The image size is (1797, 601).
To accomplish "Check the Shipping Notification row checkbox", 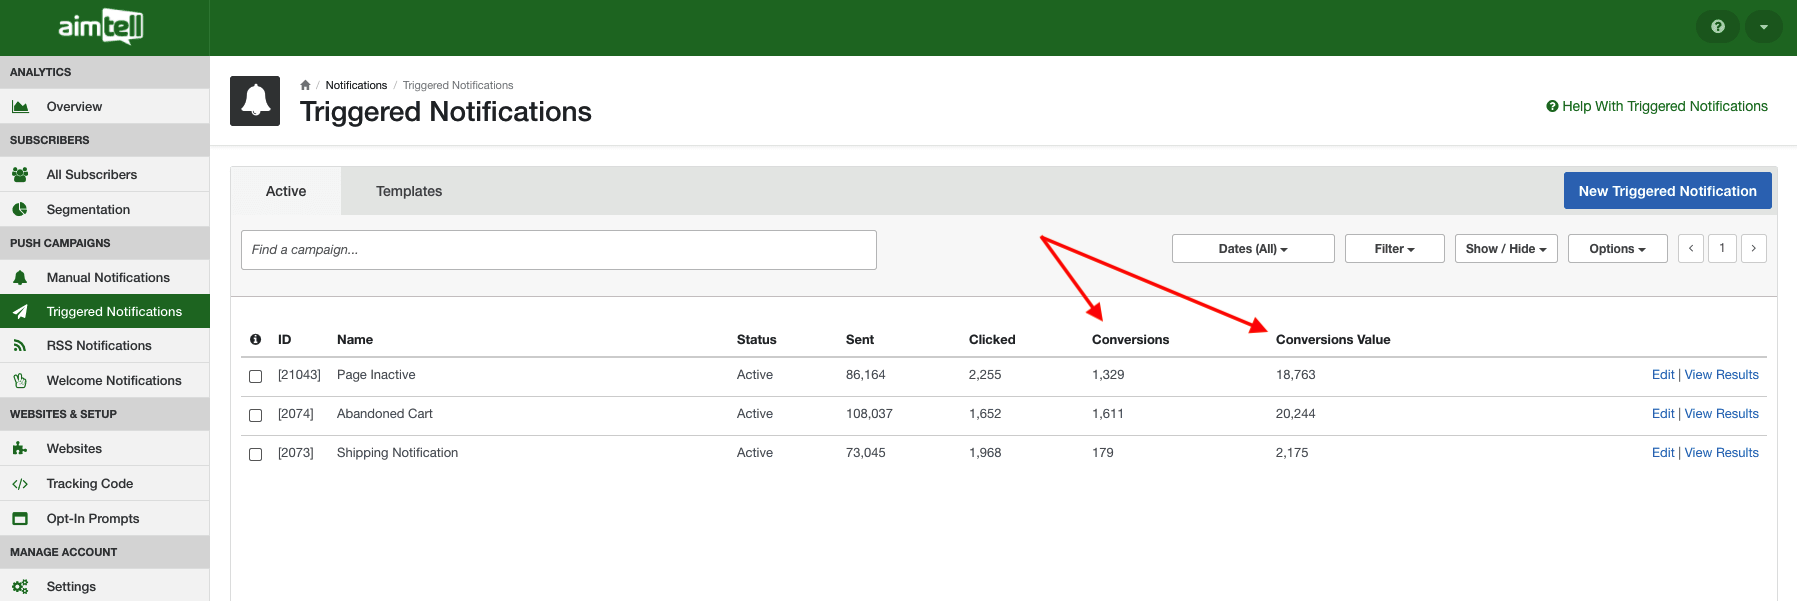I will coord(255,454).
